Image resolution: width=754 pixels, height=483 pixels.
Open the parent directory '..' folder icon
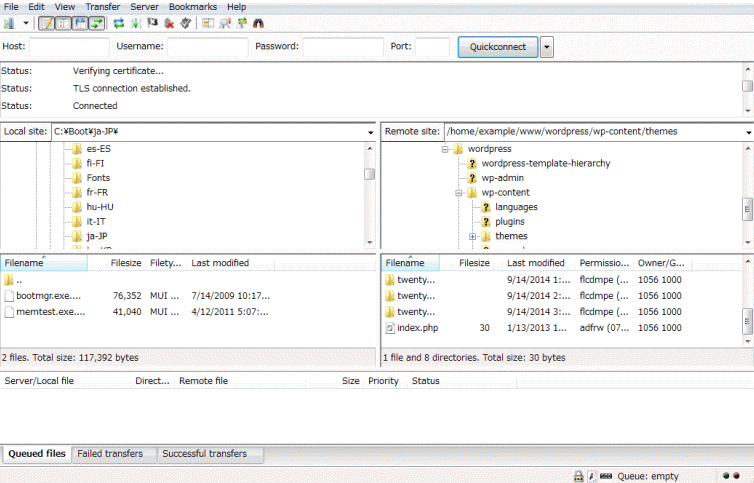click(9, 280)
